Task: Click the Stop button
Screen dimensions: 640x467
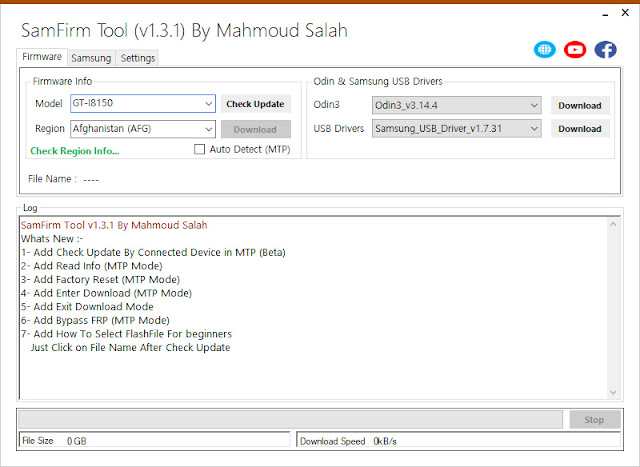Action: [594, 420]
